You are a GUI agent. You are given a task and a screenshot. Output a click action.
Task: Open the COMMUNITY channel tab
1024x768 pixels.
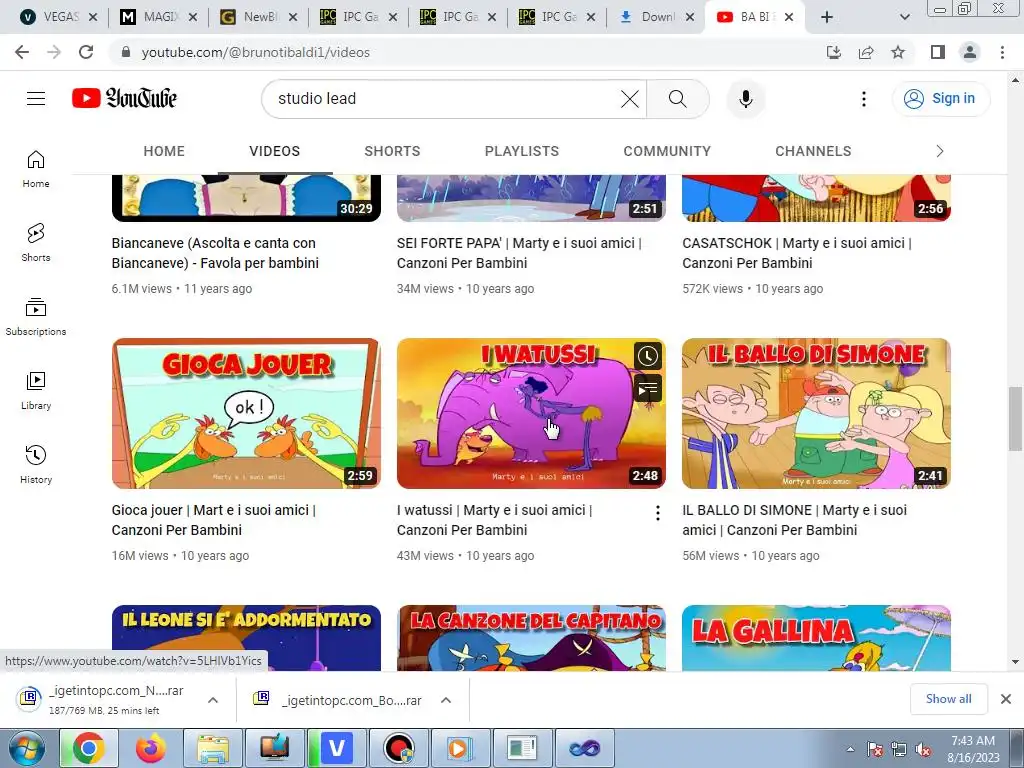pyautogui.click(x=667, y=152)
